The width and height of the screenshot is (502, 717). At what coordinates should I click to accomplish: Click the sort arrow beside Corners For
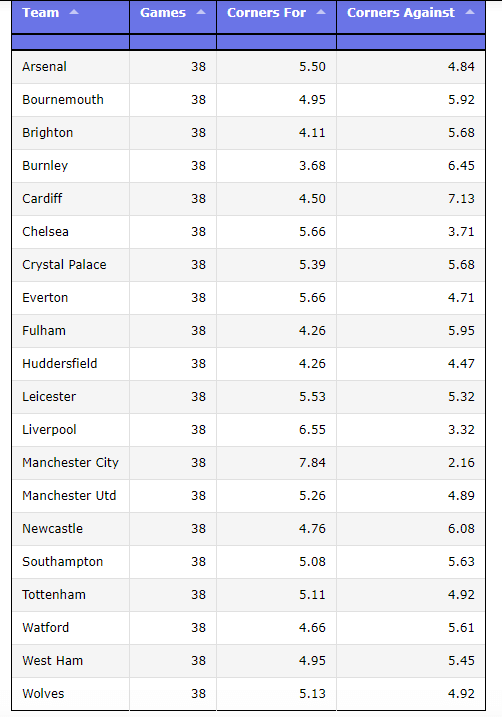tap(321, 12)
